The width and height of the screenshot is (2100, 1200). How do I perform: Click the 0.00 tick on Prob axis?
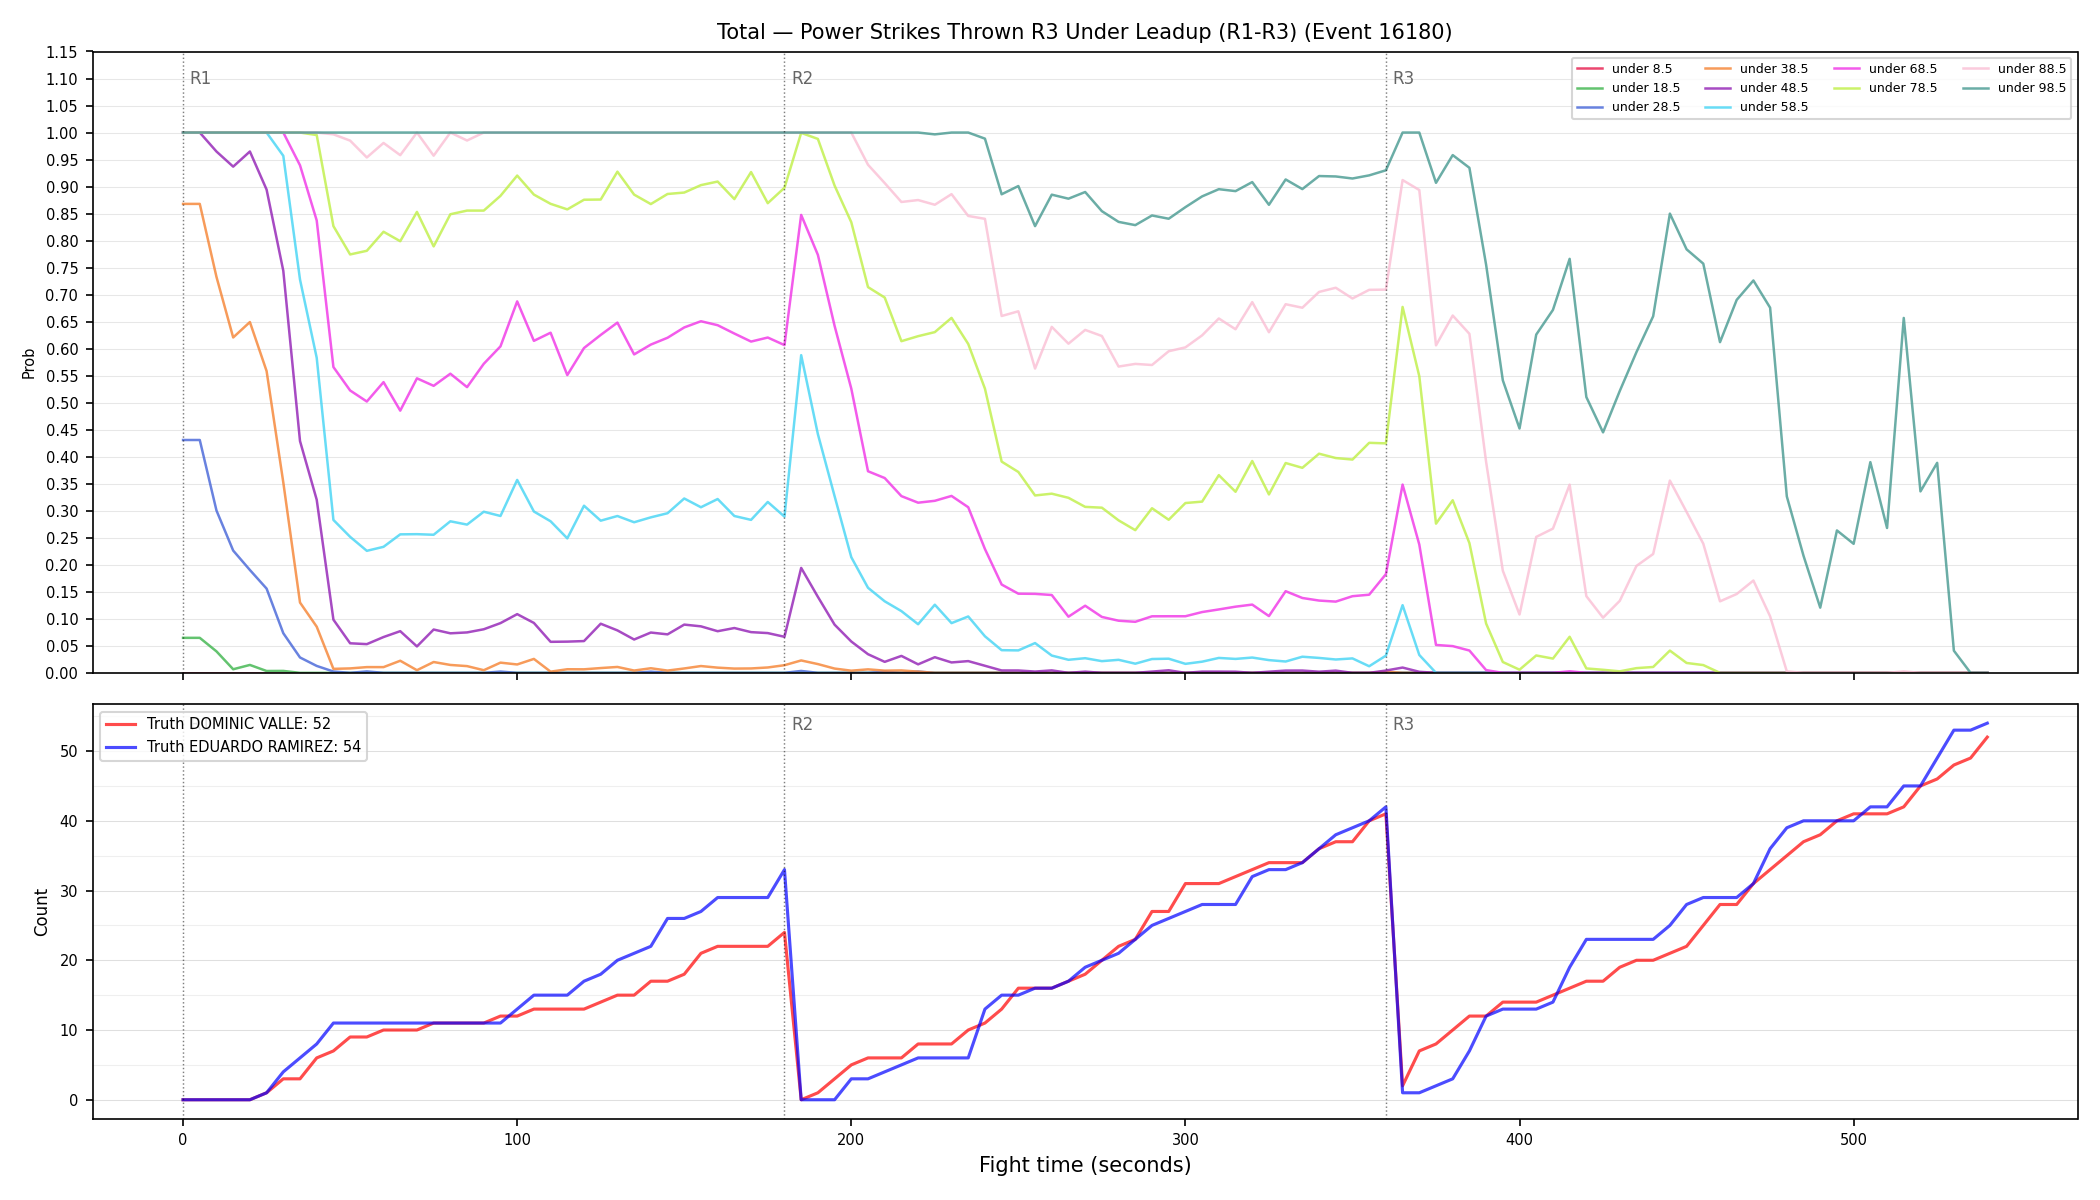(62, 673)
